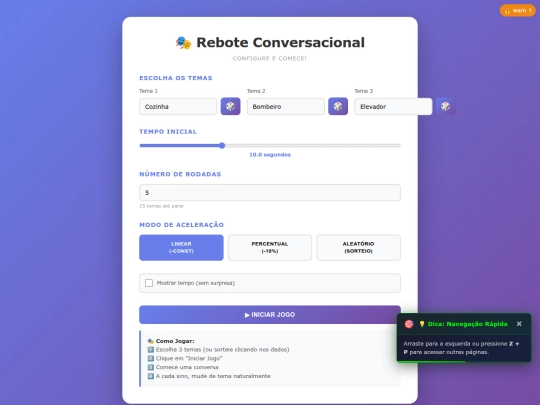Click the Tema 3 field containing Elevador
This screenshot has height=405, width=540.
pyautogui.click(x=393, y=106)
